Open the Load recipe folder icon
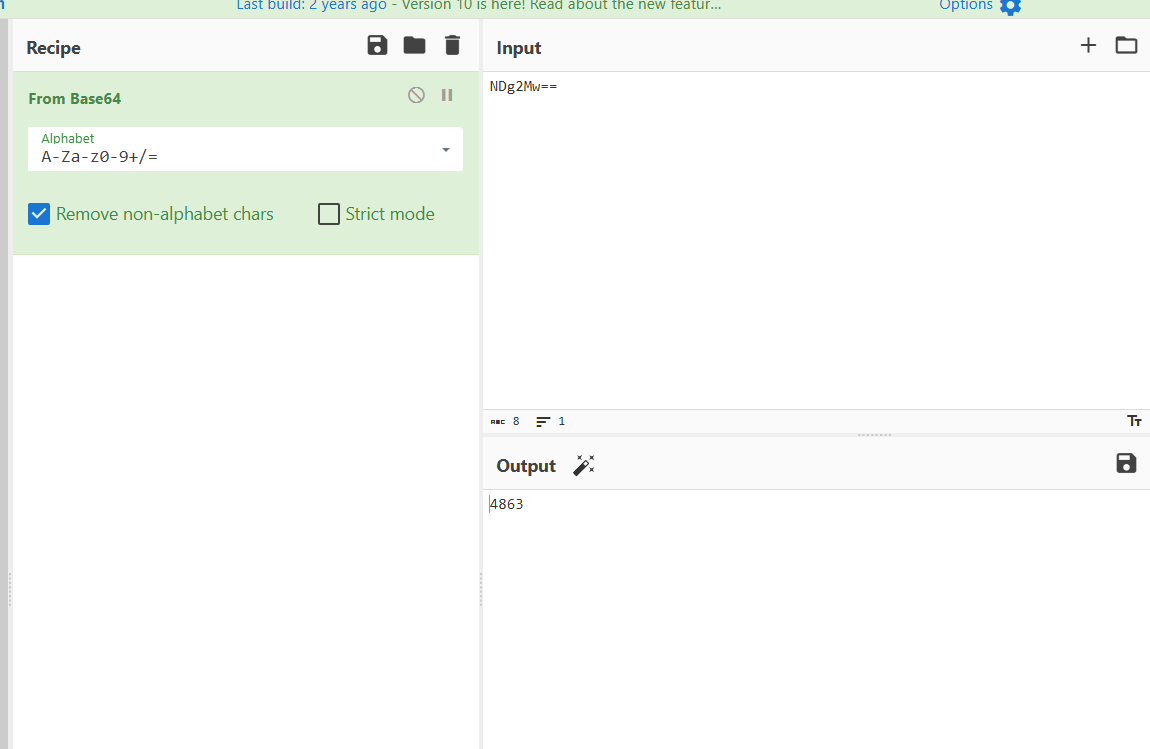The image size is (1150, 749). click(414, 45)
